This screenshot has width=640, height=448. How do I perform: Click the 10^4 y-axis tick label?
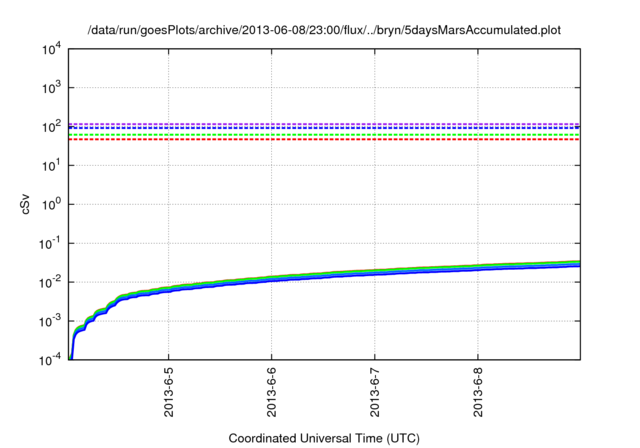51,50
